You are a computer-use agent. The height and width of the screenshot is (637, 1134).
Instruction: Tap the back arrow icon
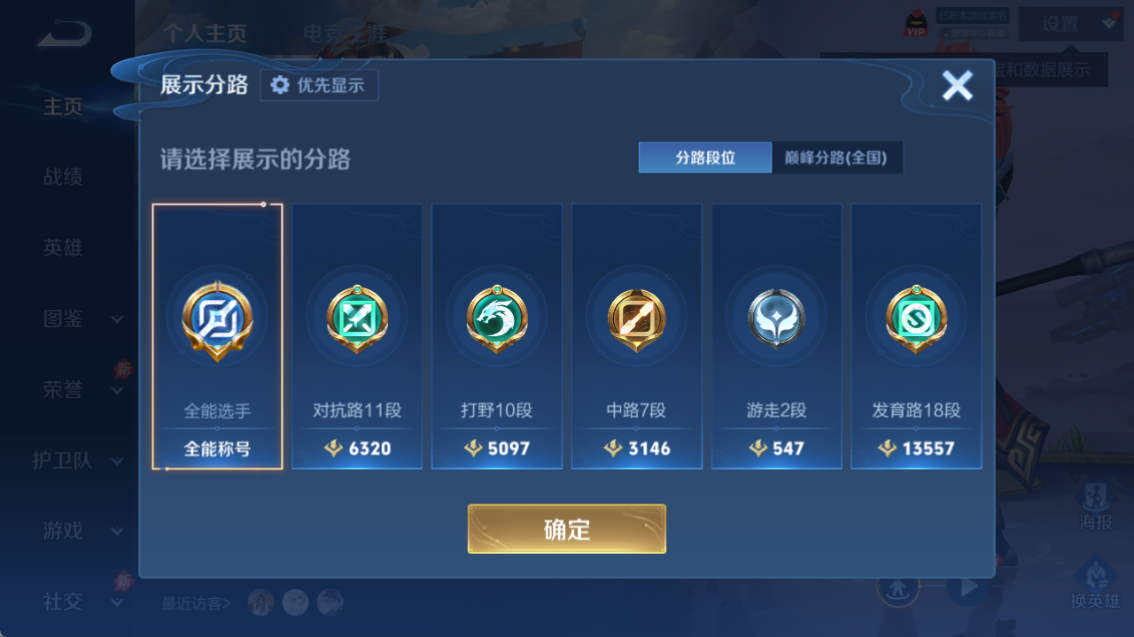(x=64, y=34)
